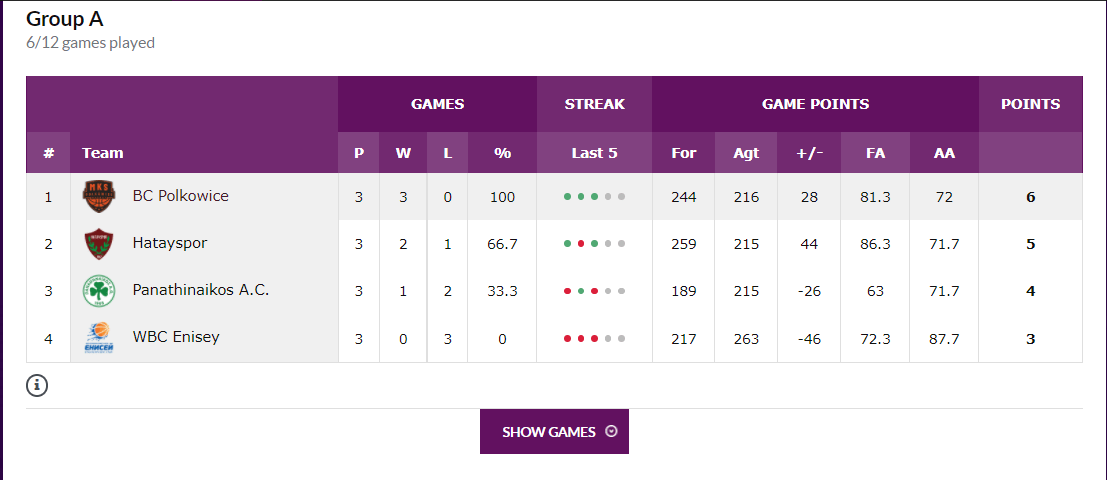The height and width of the screenshot is (480, 1107).
Task: Click the +/- point difference header
Action: [809, 153]
